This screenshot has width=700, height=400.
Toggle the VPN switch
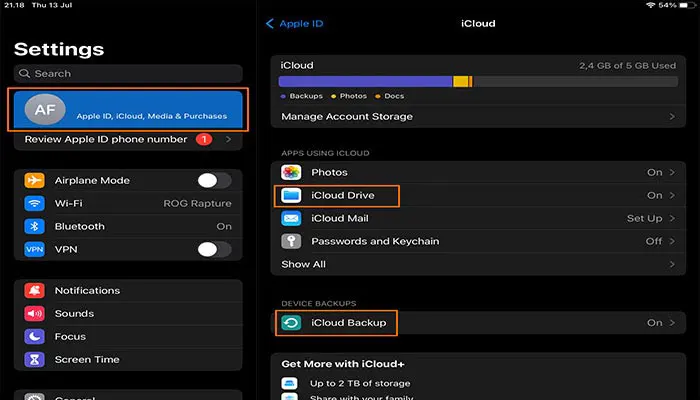tap(214, 249)
